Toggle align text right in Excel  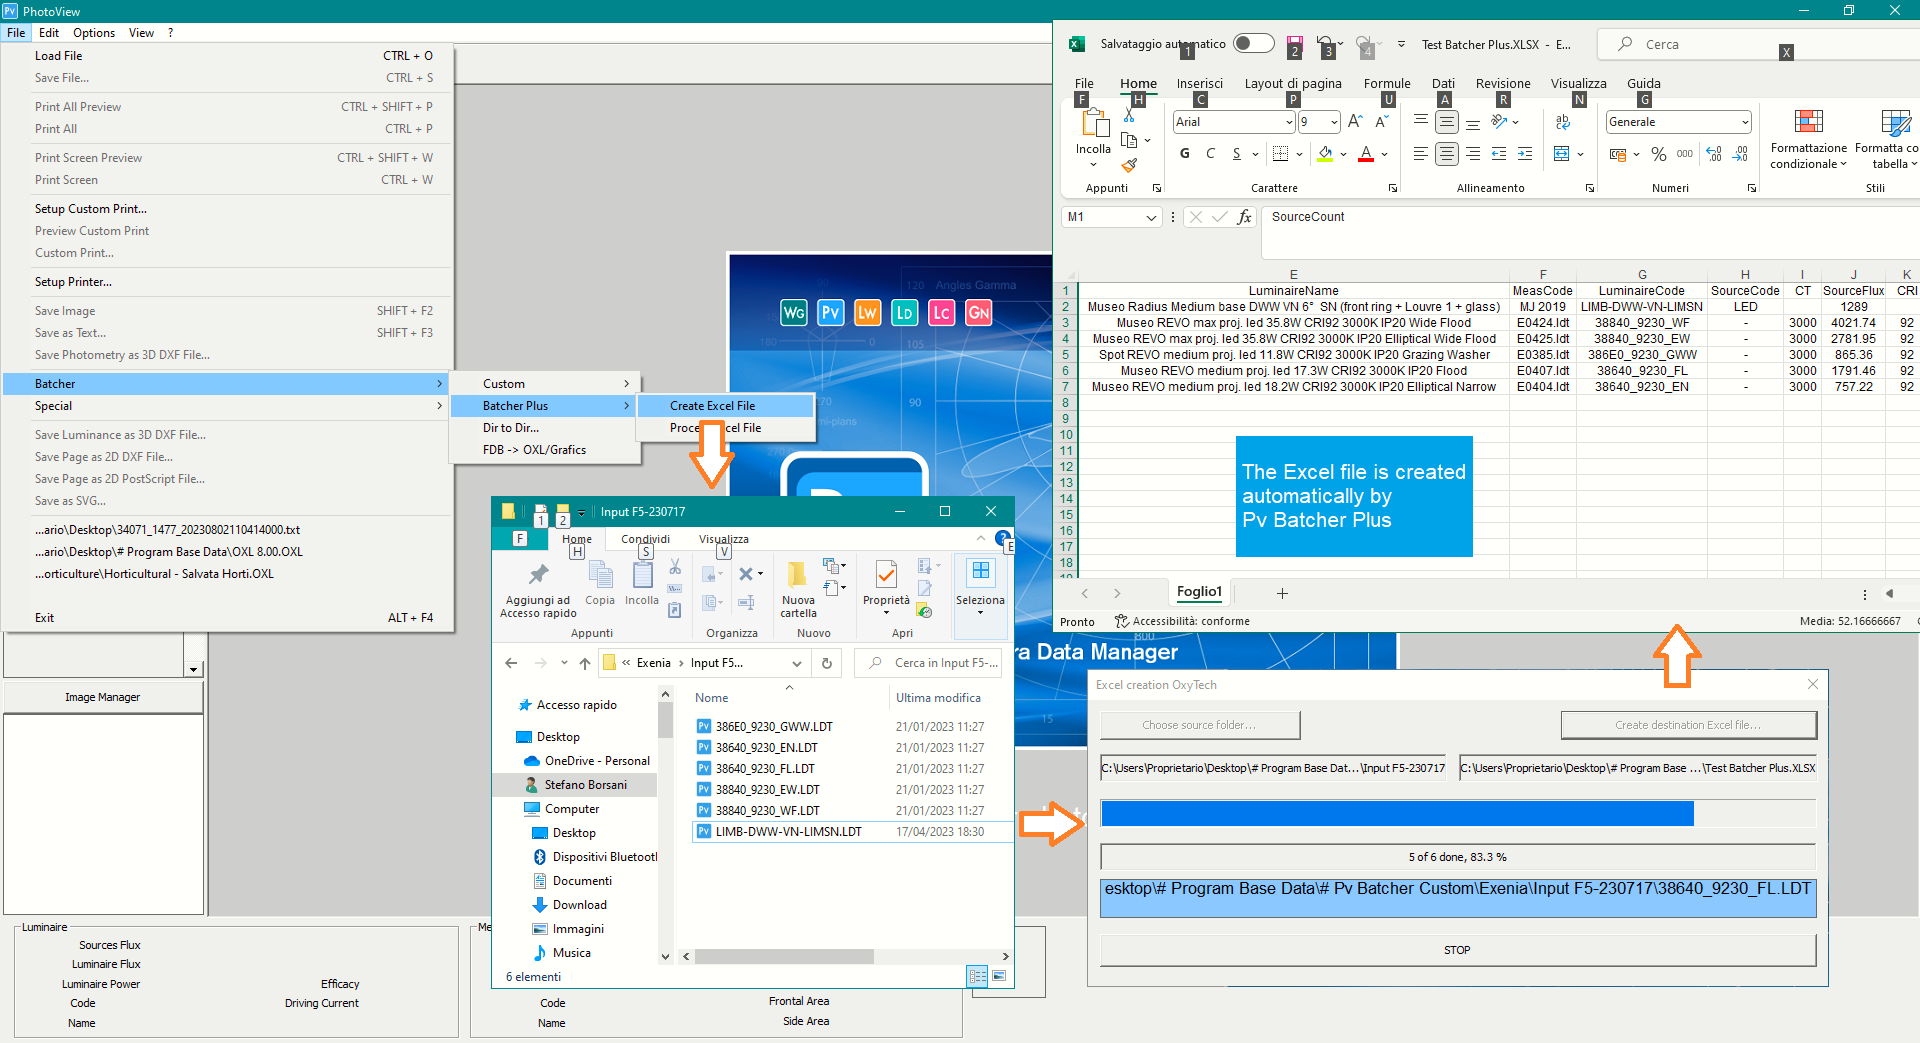tap(1473, 154)
